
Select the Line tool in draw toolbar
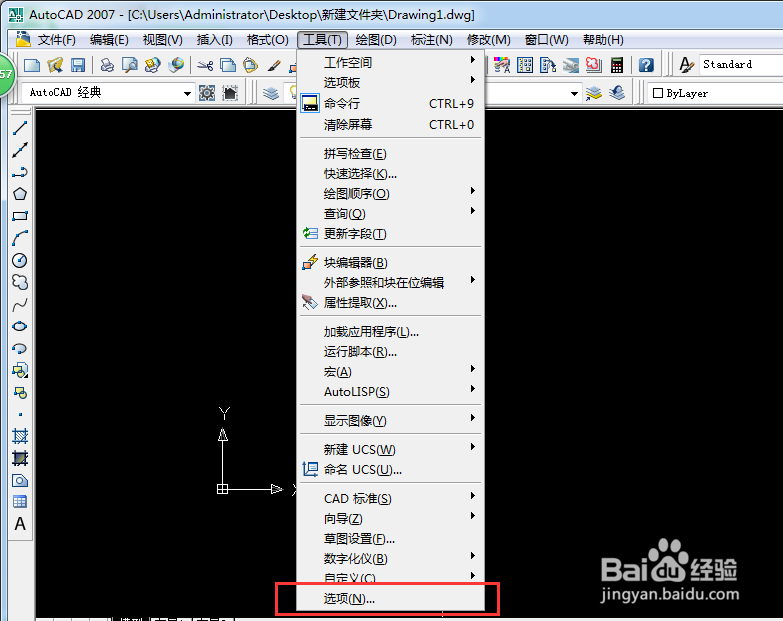tap(20, 128)
